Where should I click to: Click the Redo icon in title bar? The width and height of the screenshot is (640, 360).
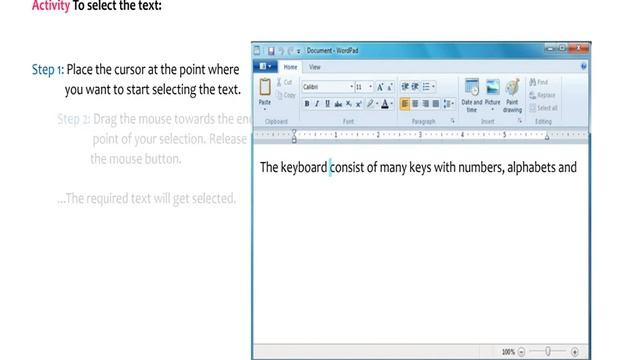pos(291,51)
